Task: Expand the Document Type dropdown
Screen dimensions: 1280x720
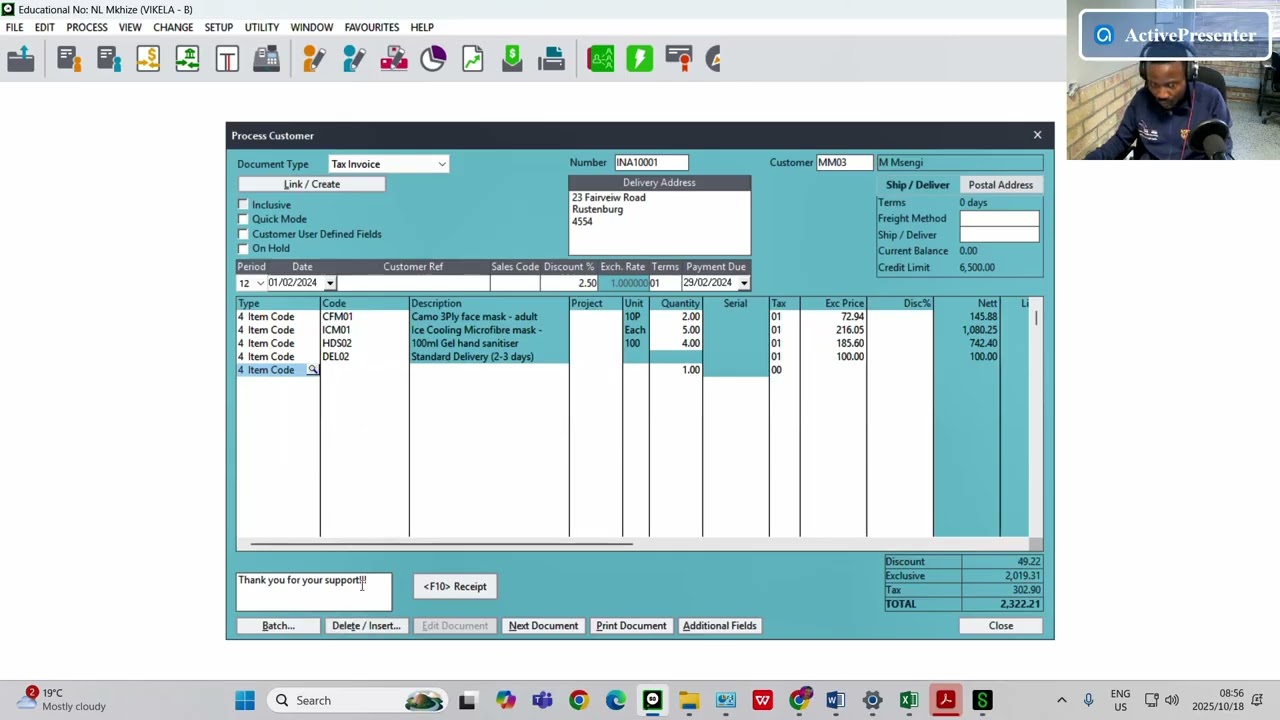Action: 442,164
